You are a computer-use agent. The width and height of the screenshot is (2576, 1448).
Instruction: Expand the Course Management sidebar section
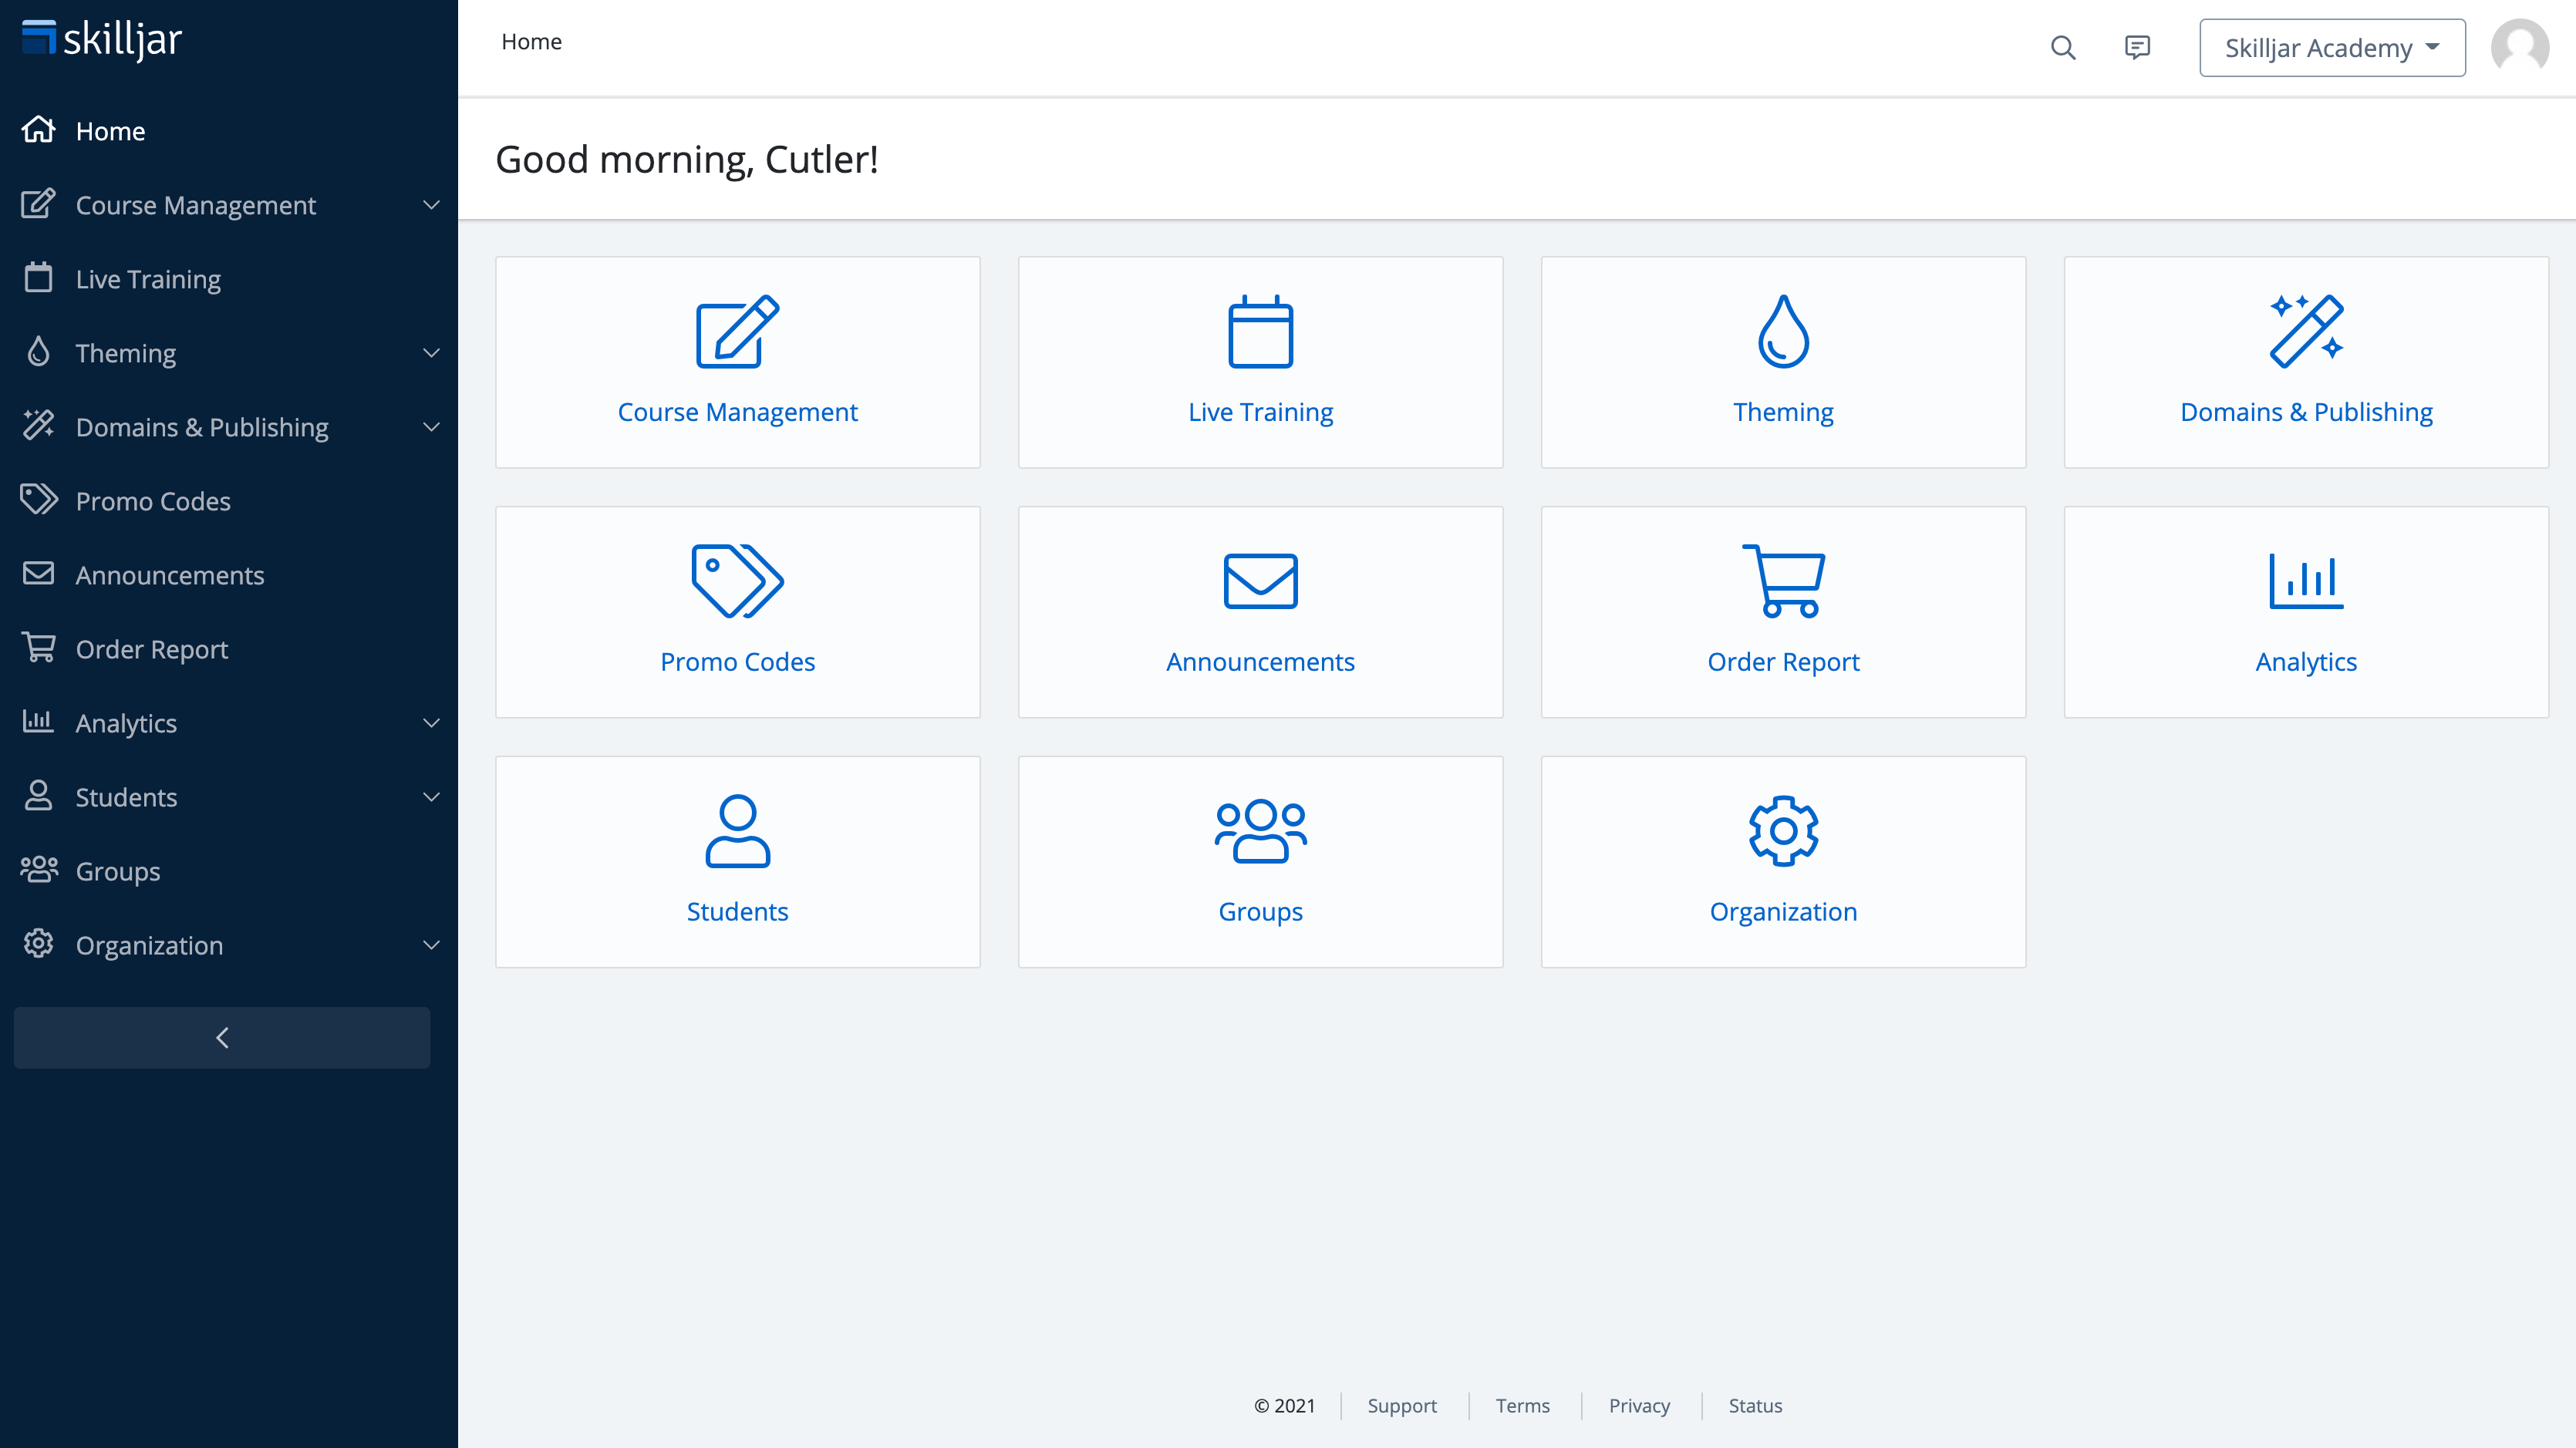click(x=431, y=205)
